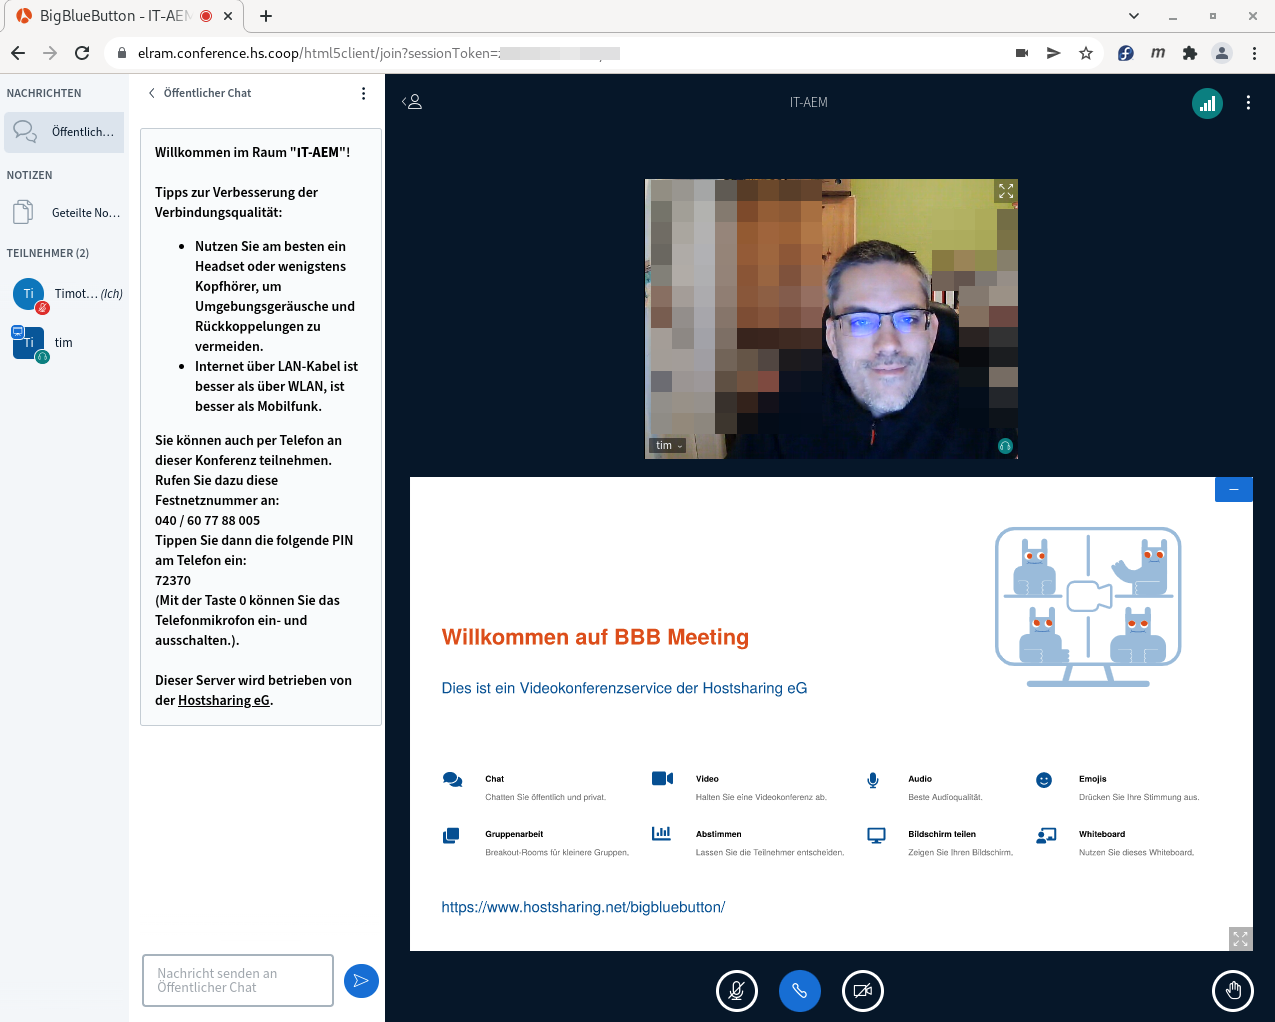Toggle the user list panel icon
The image size is (1275, 1022).
tap(412, 102)
